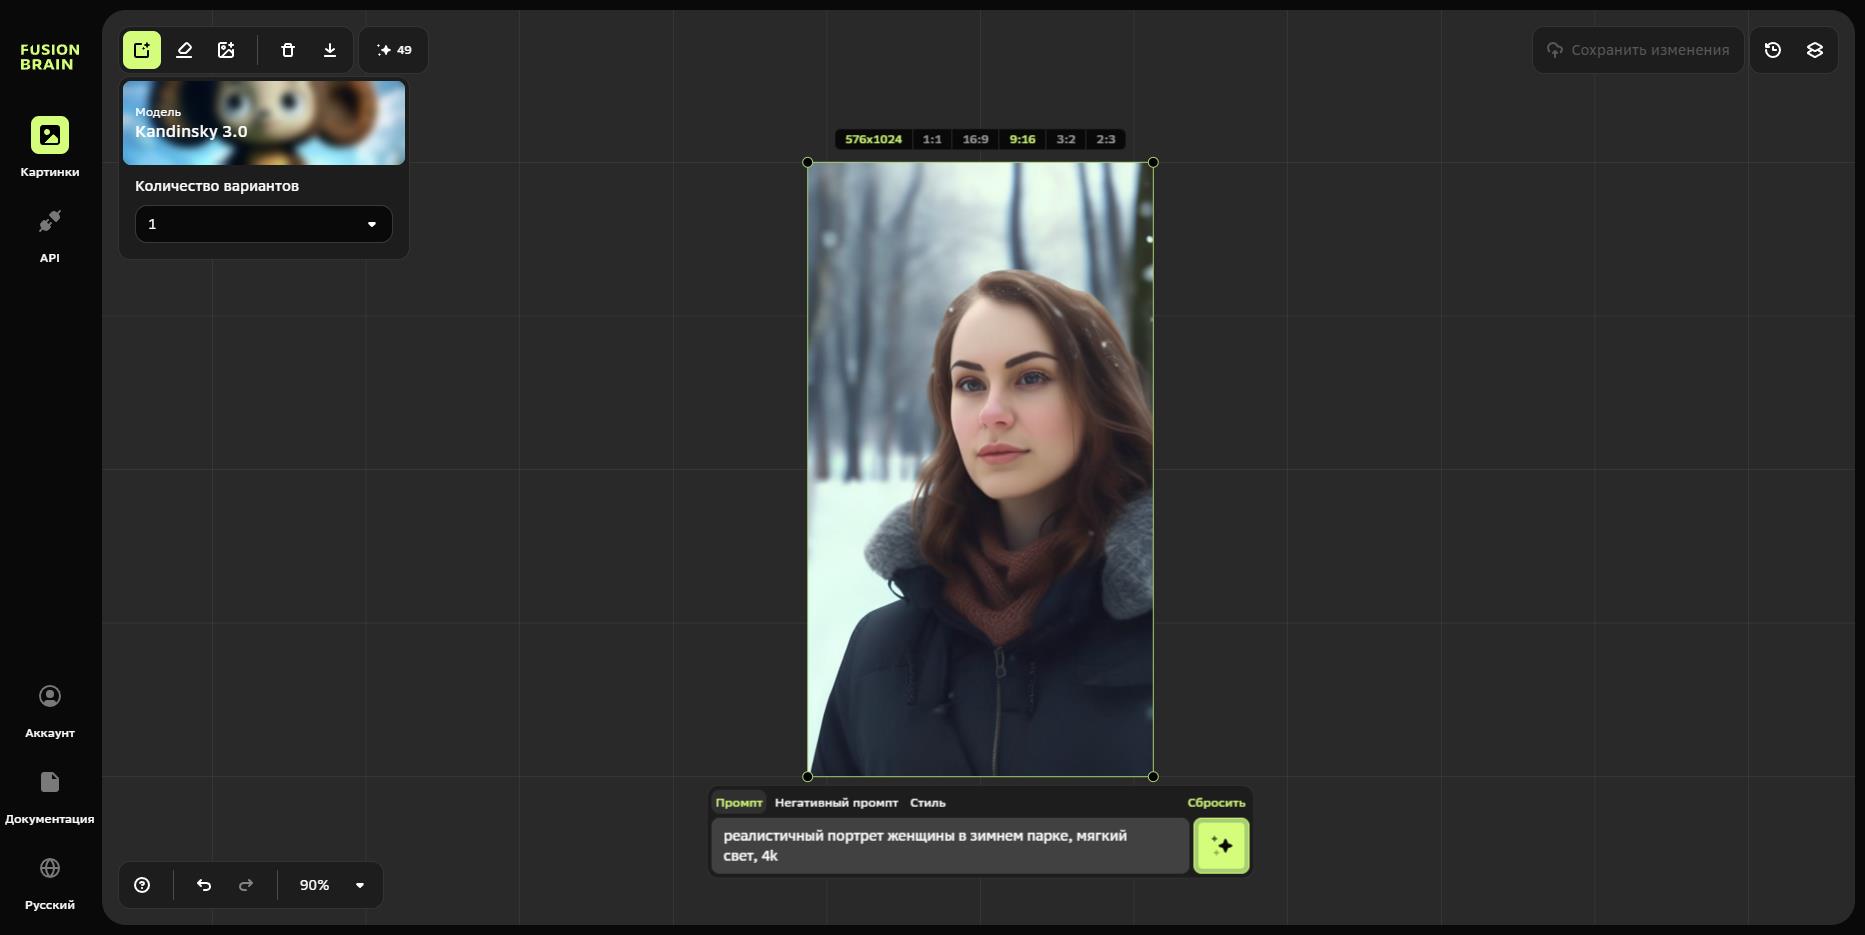Viewport: 1865px width, 935px height.
Task: Open the generation history icon
Action: 1773,50
